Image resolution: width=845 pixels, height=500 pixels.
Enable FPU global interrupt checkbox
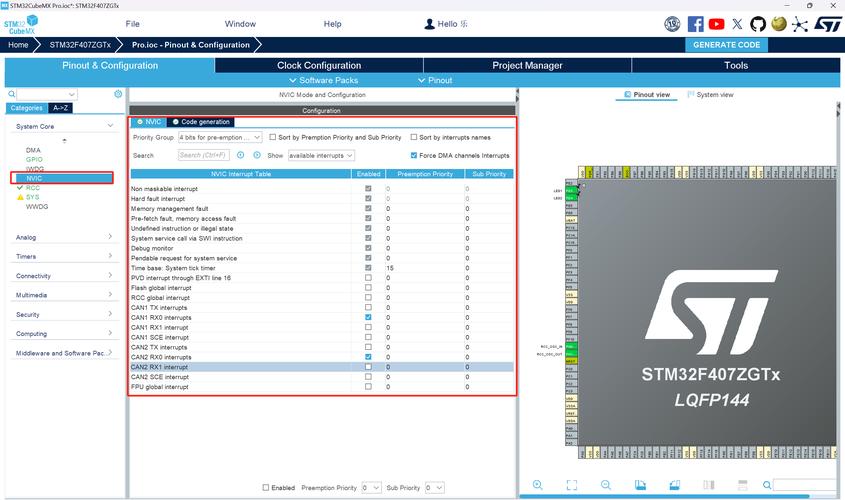point(368,386)
